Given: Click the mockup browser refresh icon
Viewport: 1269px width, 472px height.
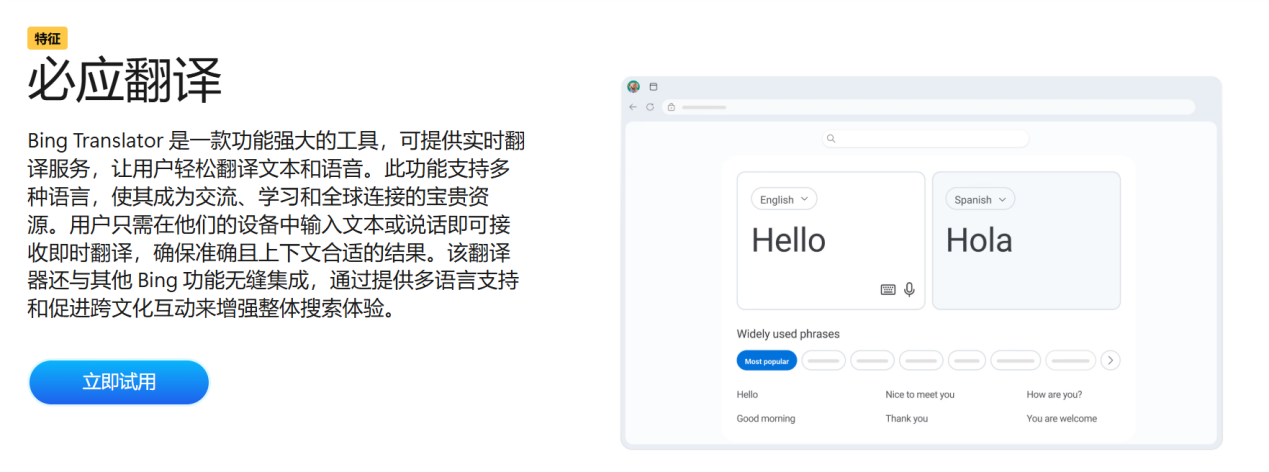Looking at the screenshot, I should click(x=650, y=107).
